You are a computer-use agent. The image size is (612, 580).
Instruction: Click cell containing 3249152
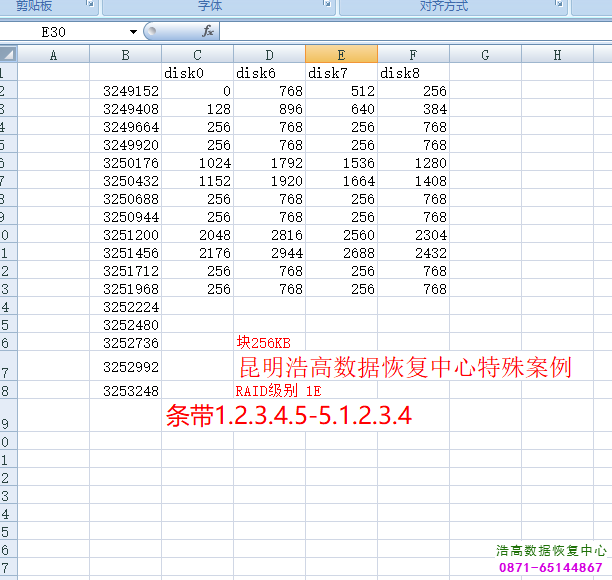point(125,91)
